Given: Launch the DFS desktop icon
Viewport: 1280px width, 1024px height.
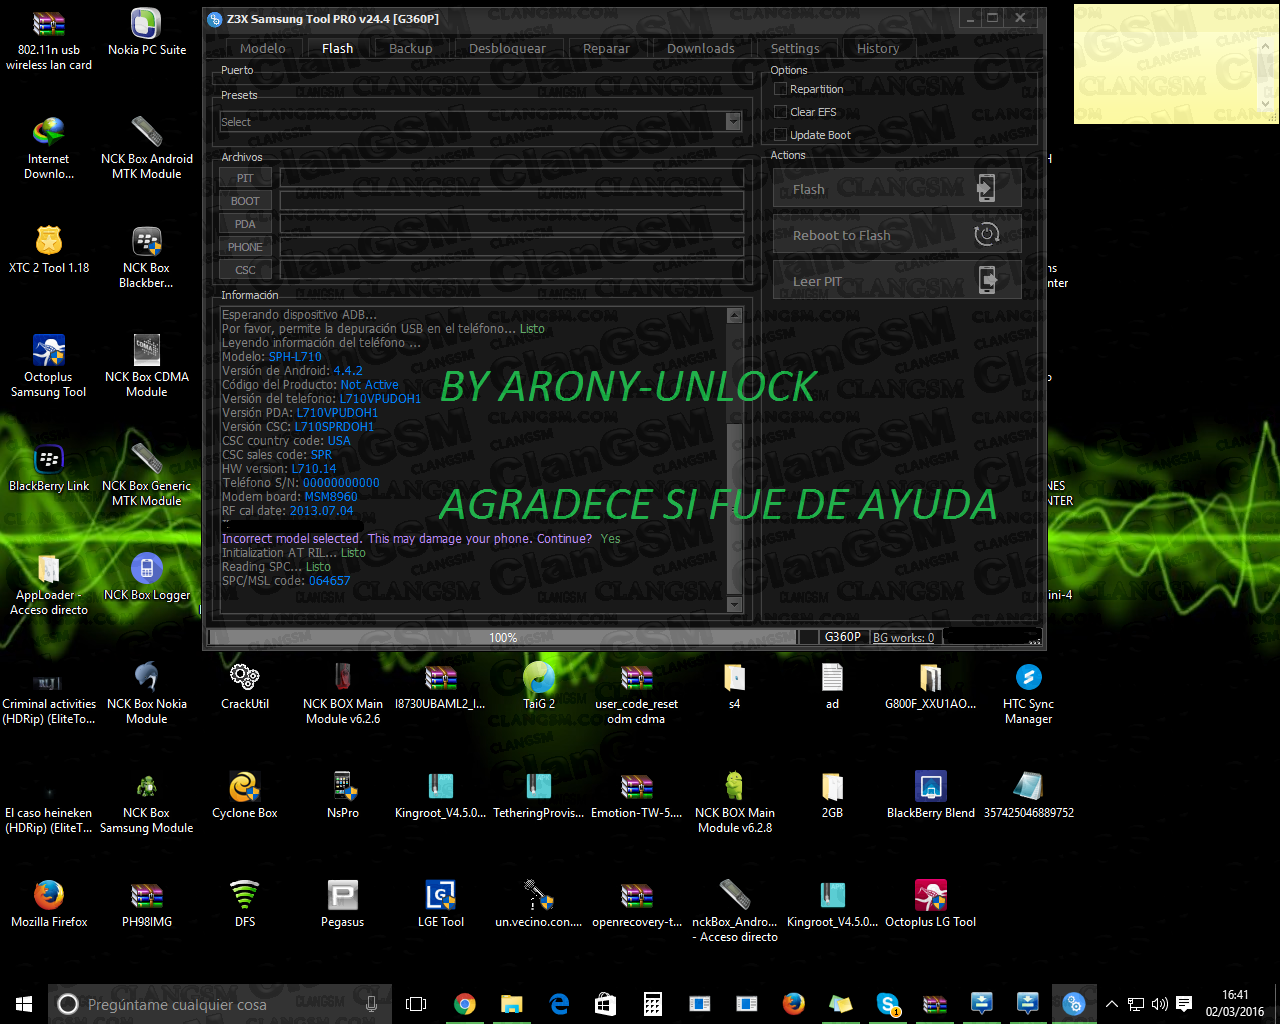Looking at the screenshot, I should 245,904.
